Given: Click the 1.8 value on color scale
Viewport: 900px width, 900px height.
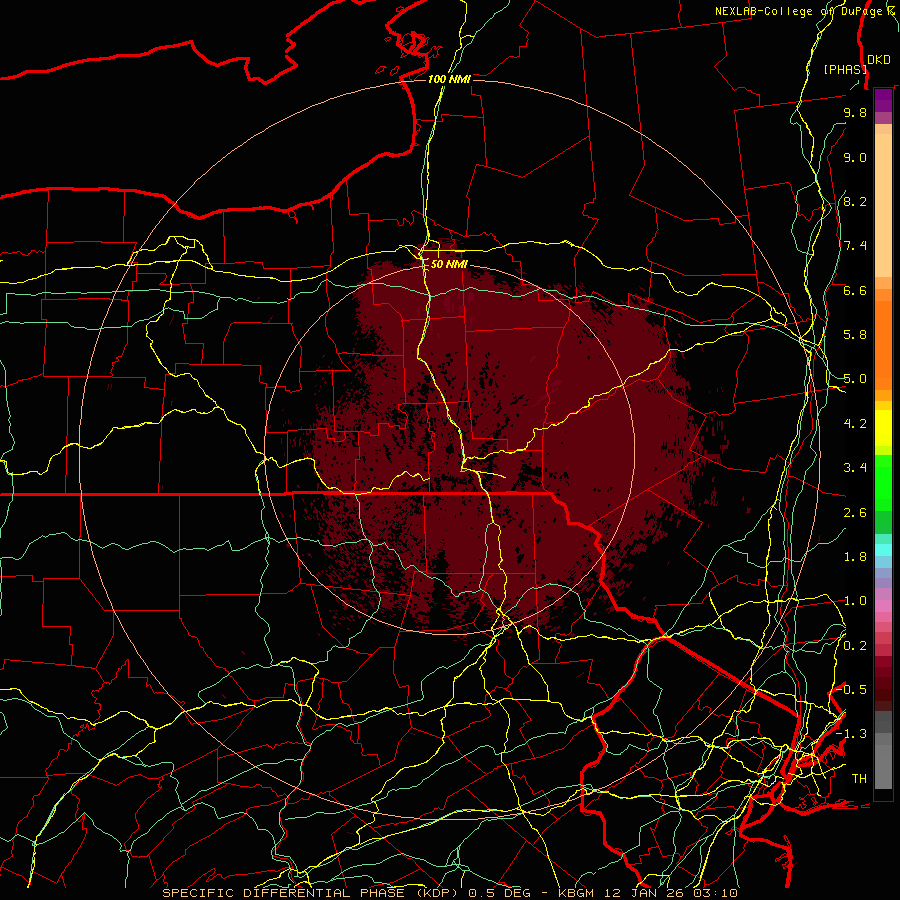Looking at the screenshot, I should click(855, 557).
